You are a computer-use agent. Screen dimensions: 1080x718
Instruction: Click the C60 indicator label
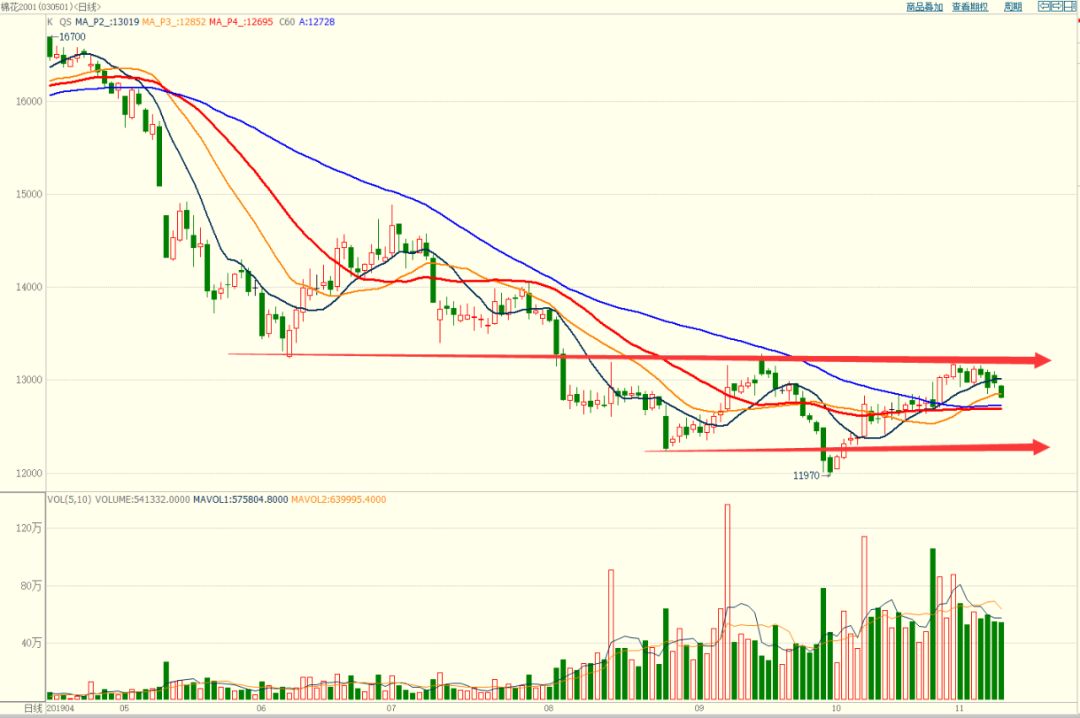click(x=287, y=22)
